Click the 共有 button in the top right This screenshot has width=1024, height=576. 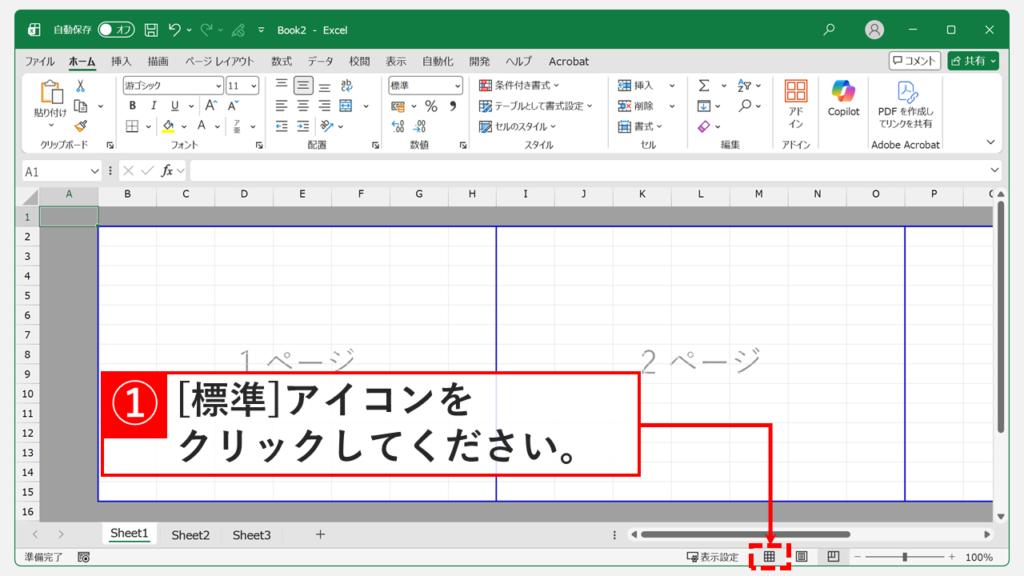pos(973,60)
